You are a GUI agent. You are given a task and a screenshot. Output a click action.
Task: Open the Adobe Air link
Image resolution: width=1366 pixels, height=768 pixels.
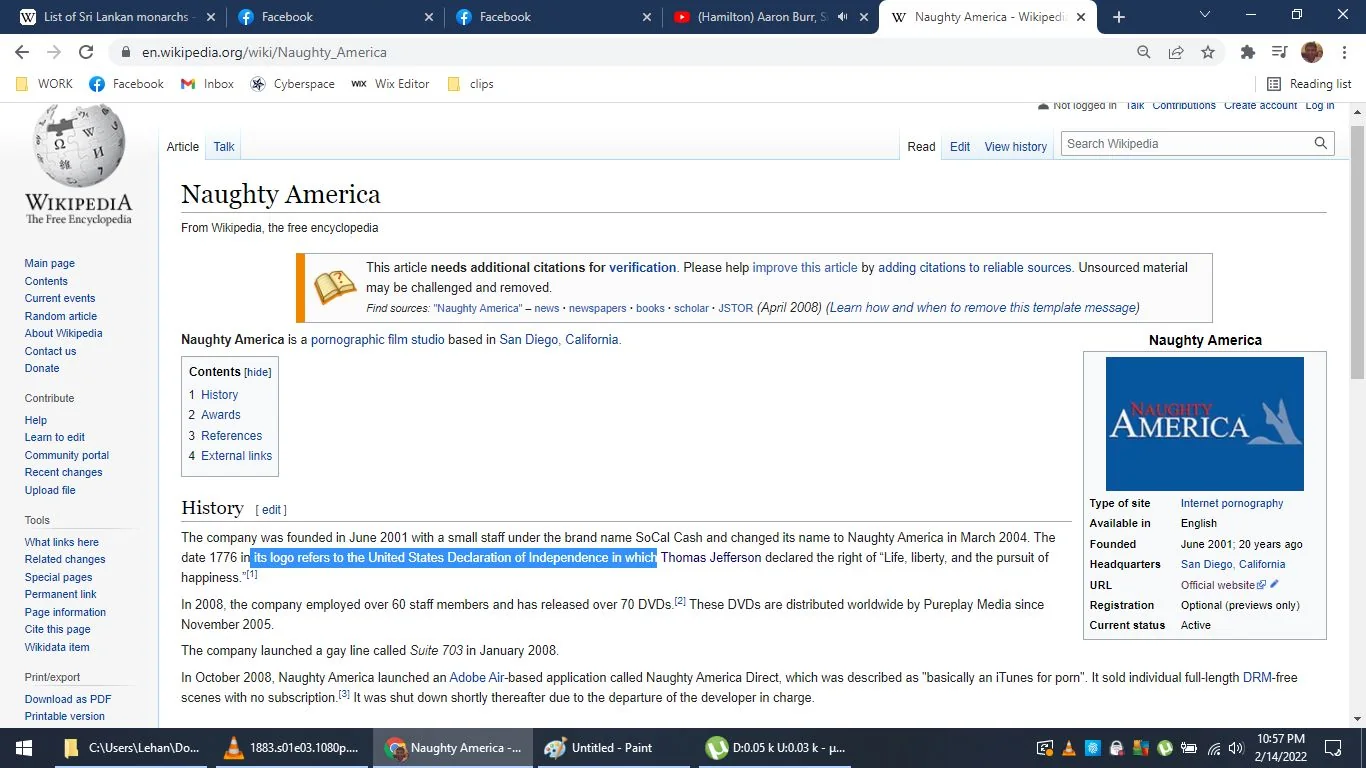tap(476, 678)
